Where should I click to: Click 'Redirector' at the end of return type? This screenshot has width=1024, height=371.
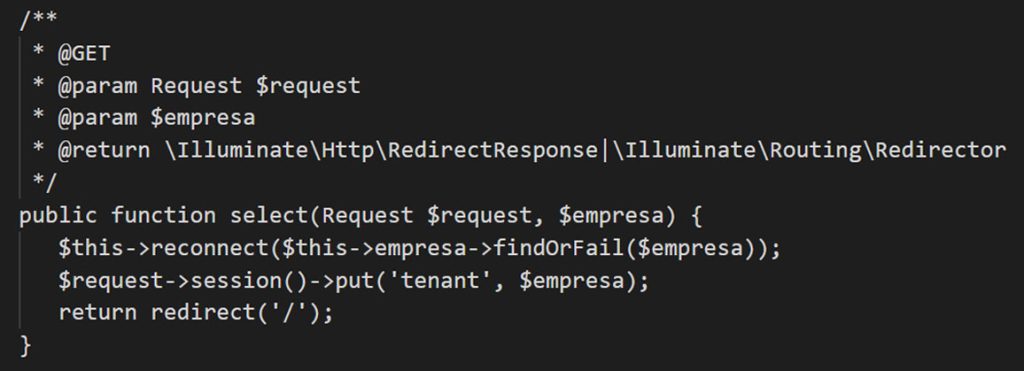coord(940,151)
